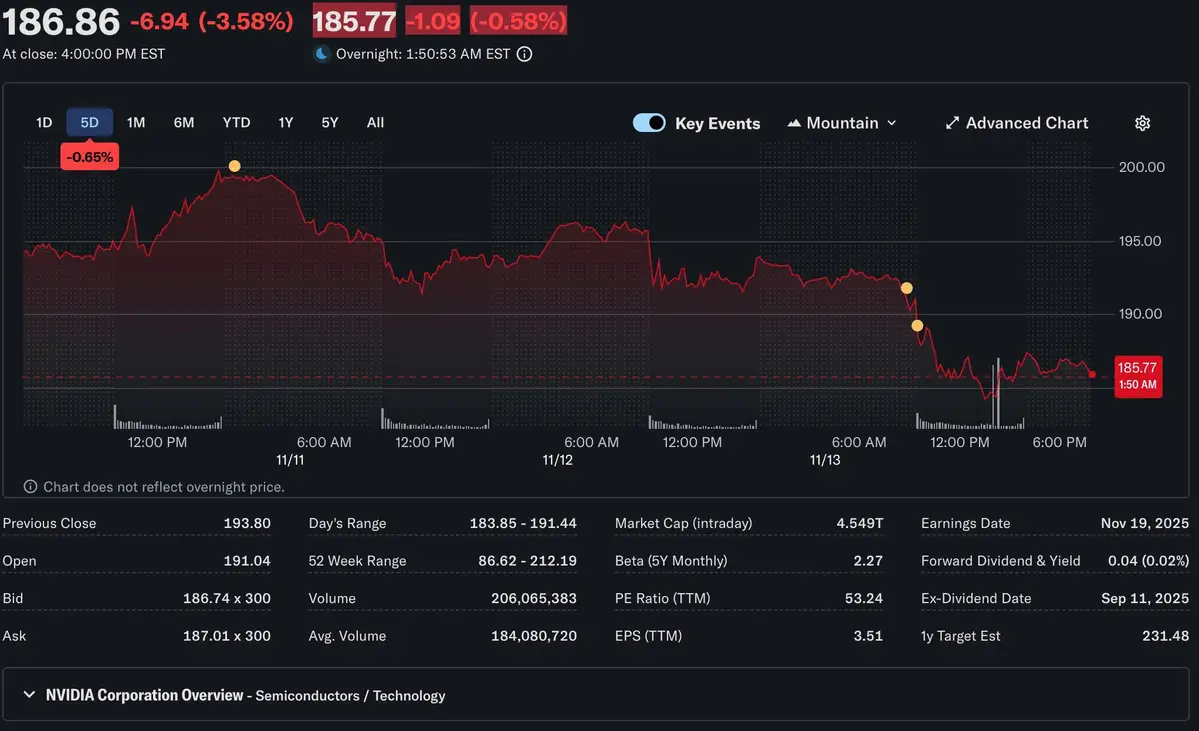This screenshot has width=1199, height=731.
Task: Click the expand arrows icon for Advanced Chart
Action: (952, 123)
